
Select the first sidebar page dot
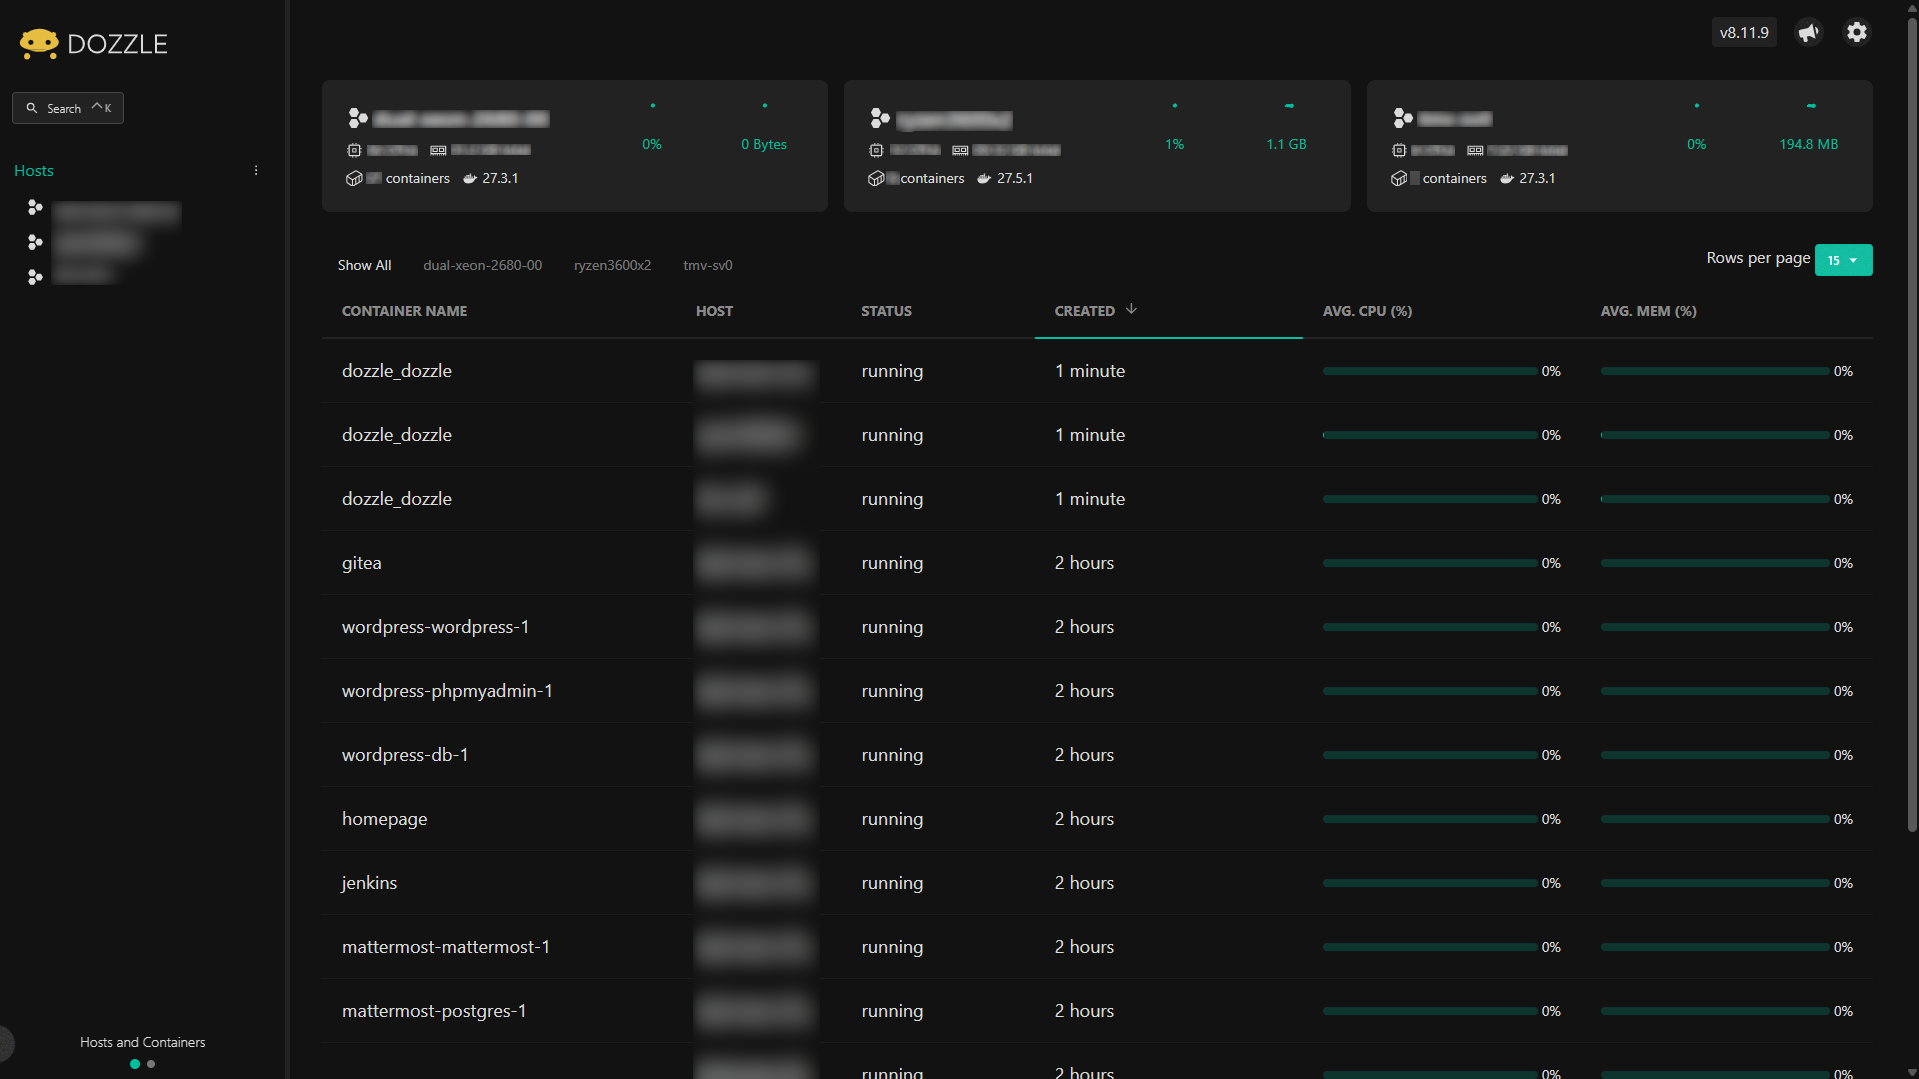135,1064
